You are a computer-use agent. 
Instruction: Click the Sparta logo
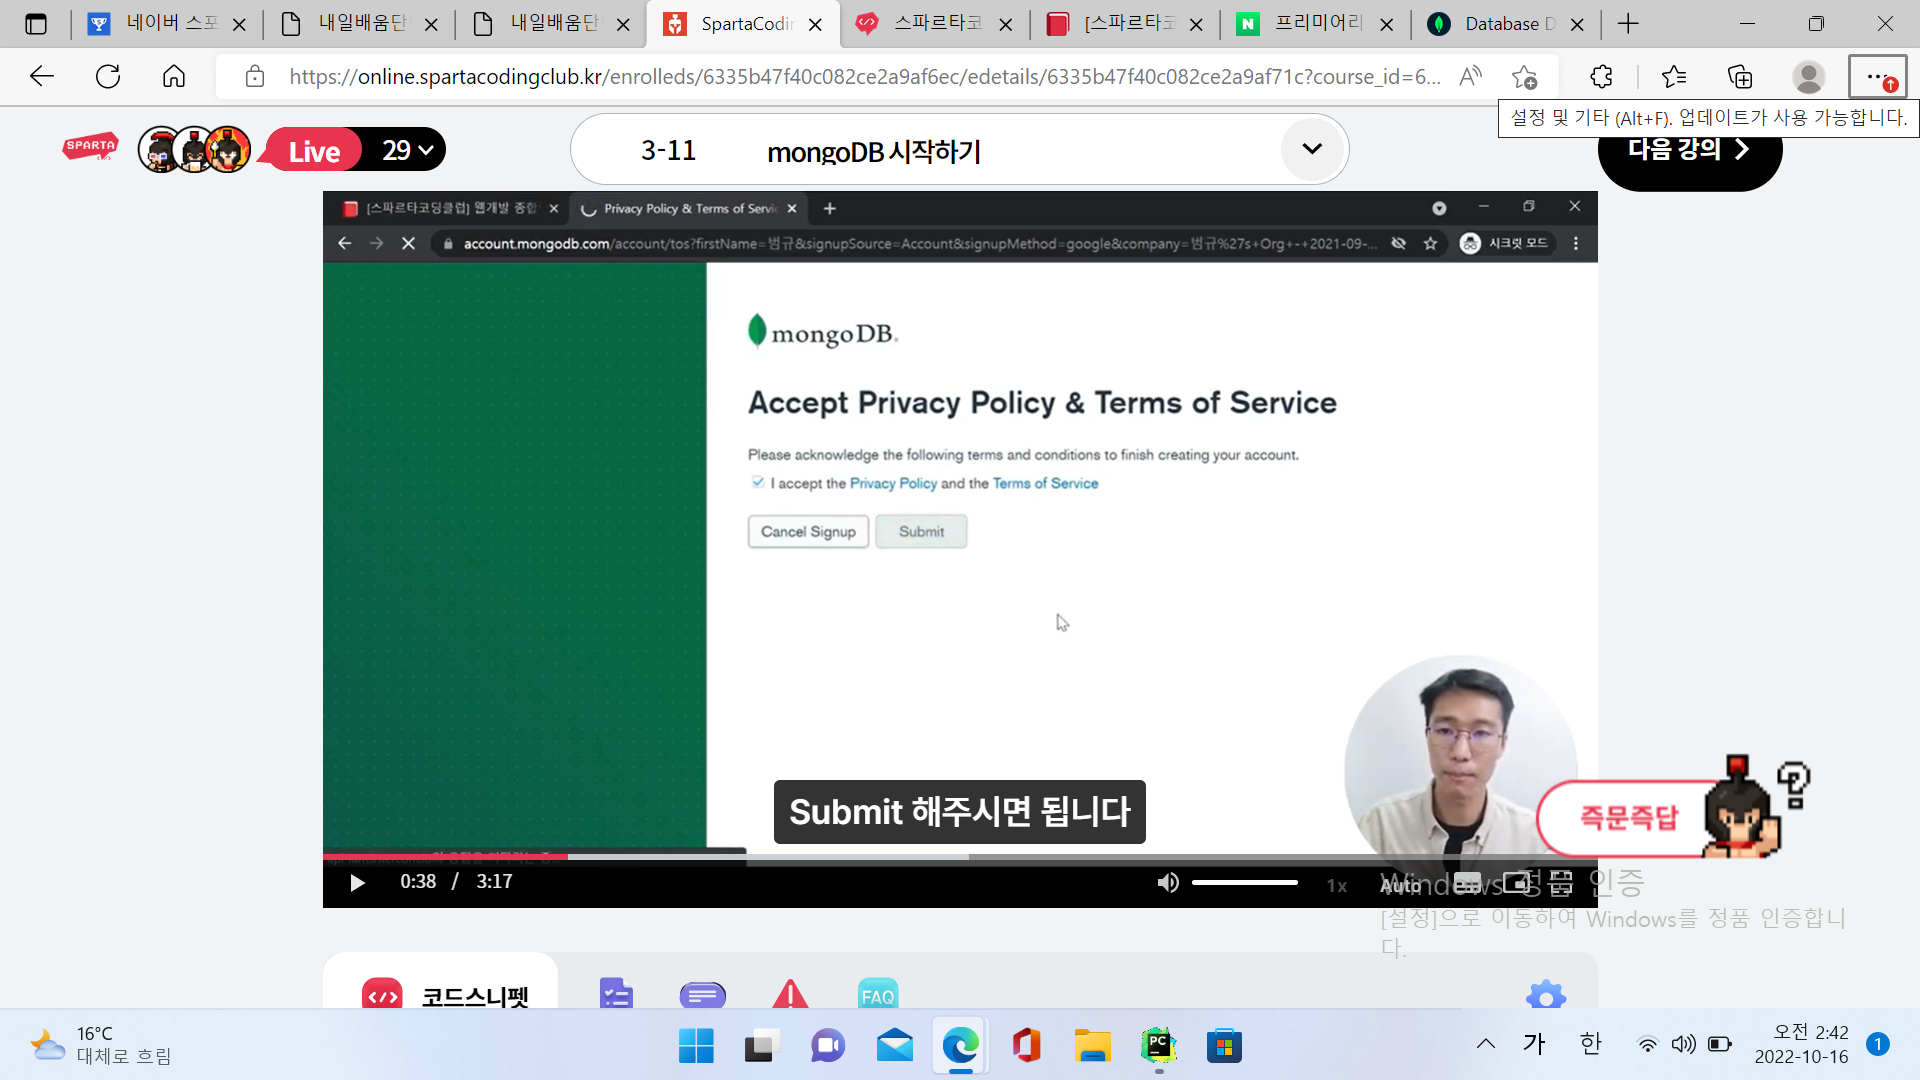tap(90, 147)
